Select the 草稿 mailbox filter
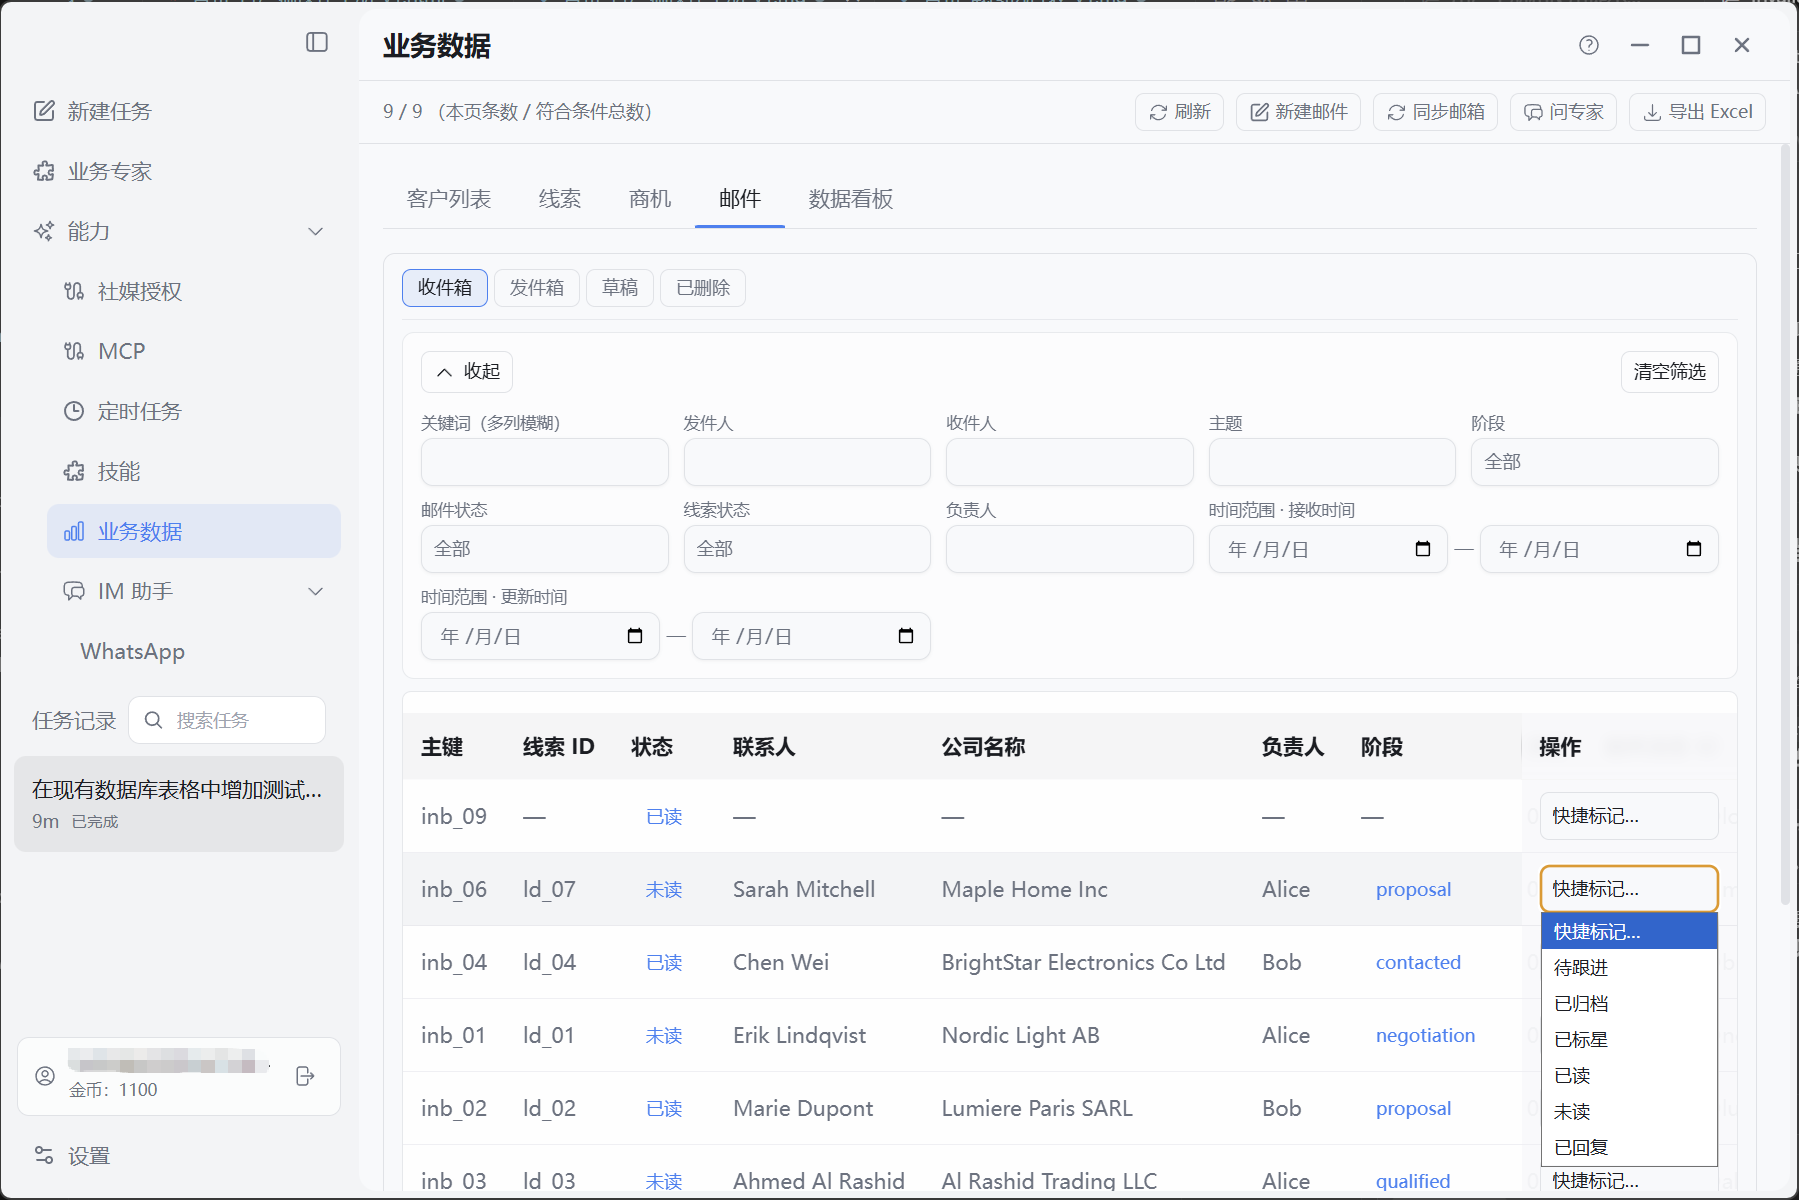Viewport: 1799px width, 1200px height. click(620, 288)
